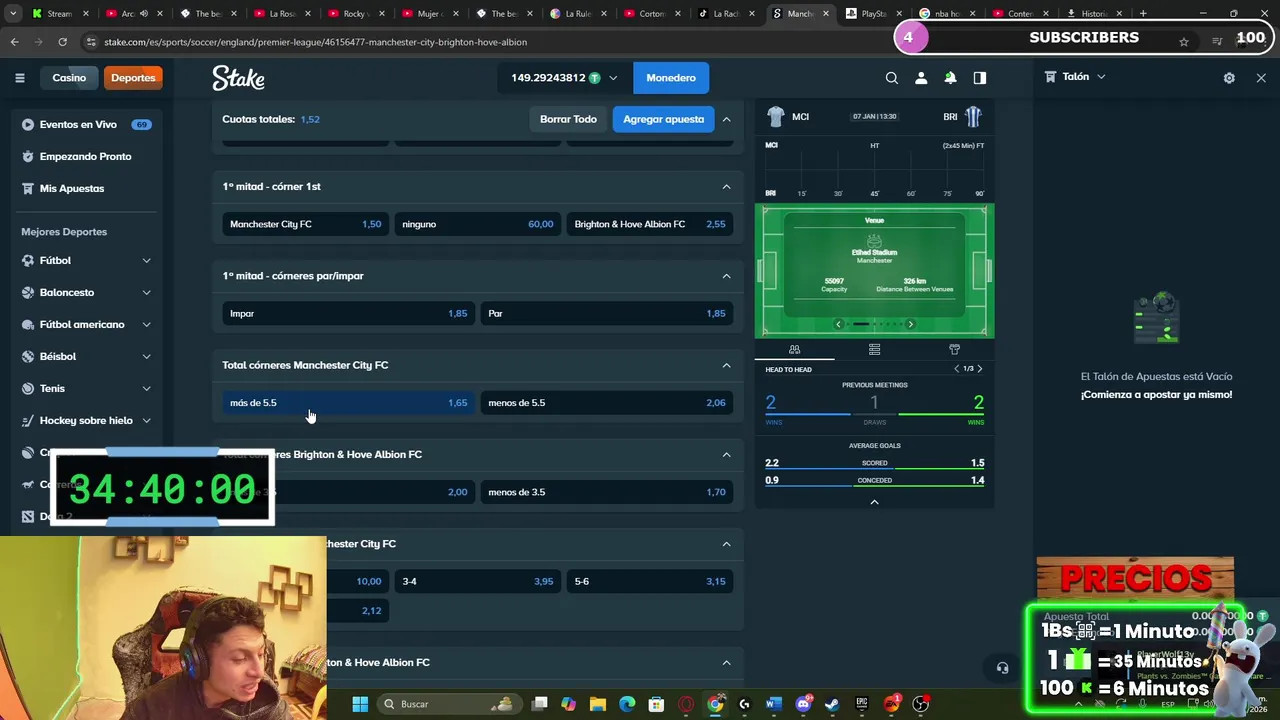The image size is (1280, 720).
Task: Open live support headset icon
Action: (1002, 668)
